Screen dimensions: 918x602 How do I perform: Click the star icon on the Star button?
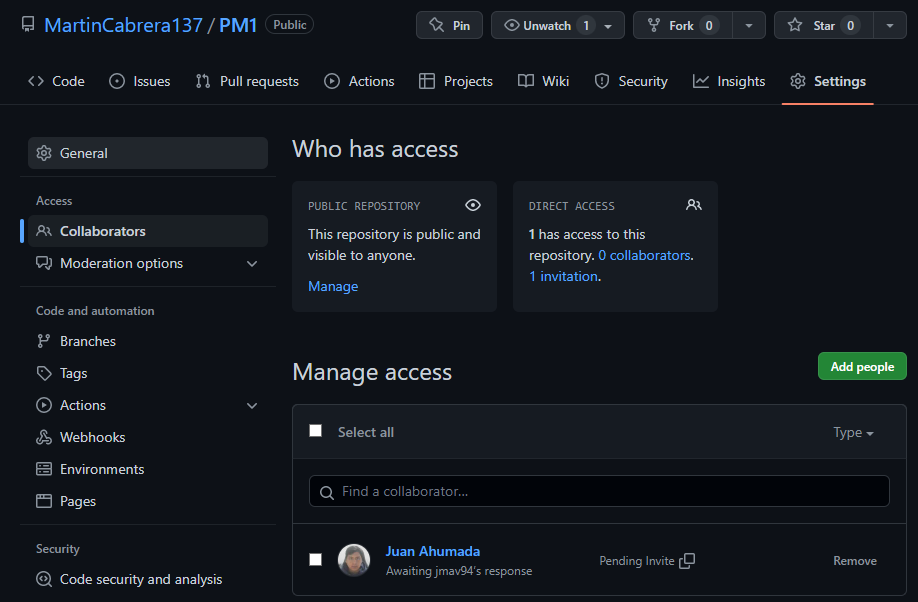(x=796, y=25)
